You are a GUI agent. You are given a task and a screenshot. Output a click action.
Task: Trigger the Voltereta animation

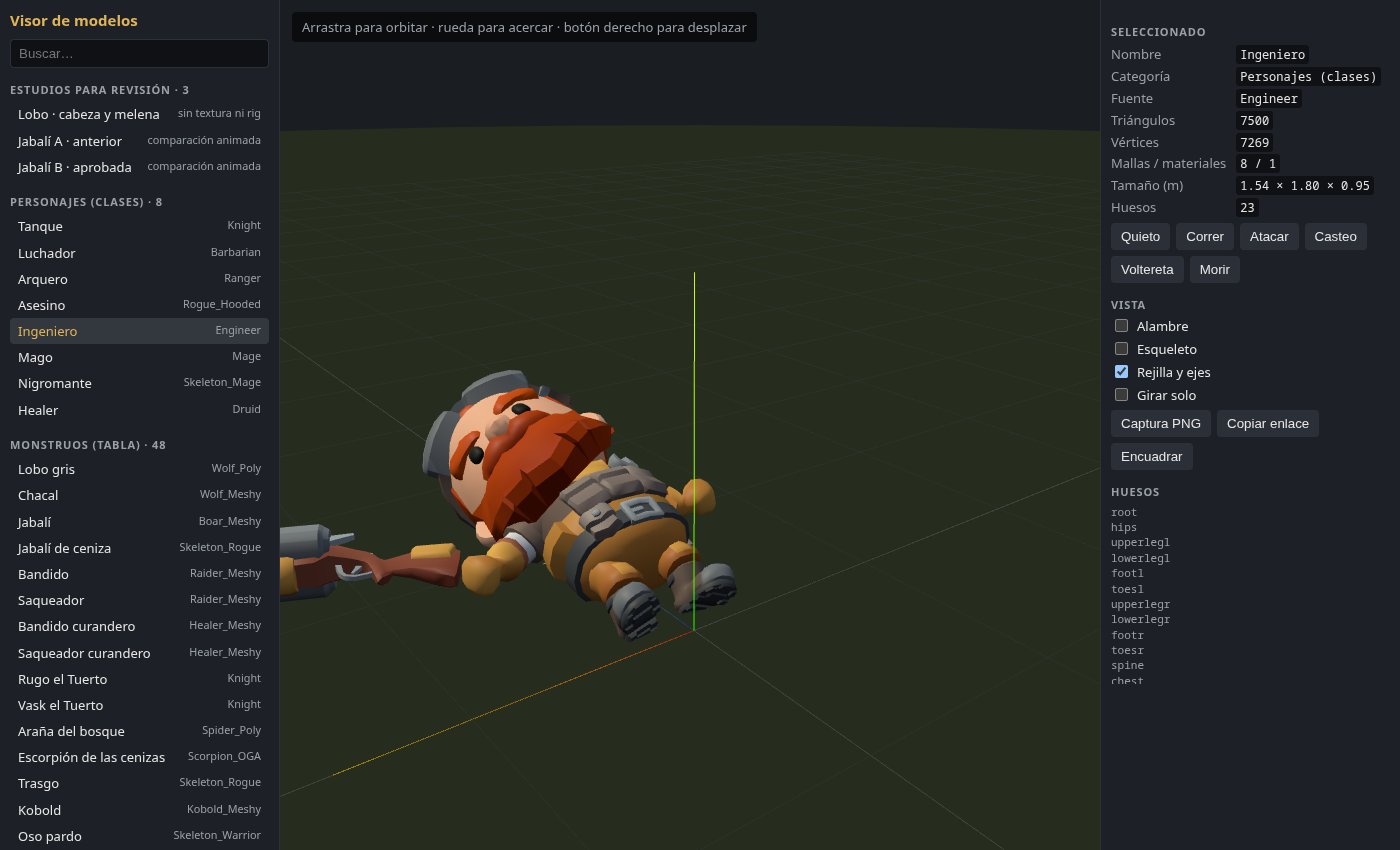[x=1147, y=270]
